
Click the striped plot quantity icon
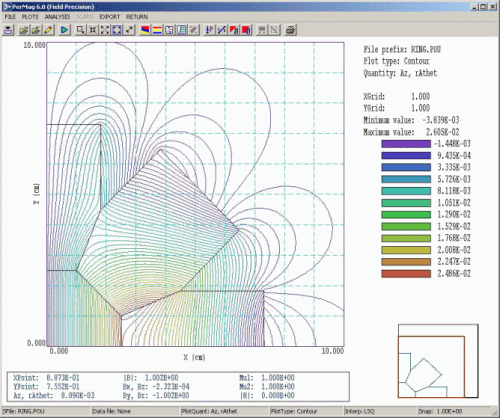click(157, 30)
